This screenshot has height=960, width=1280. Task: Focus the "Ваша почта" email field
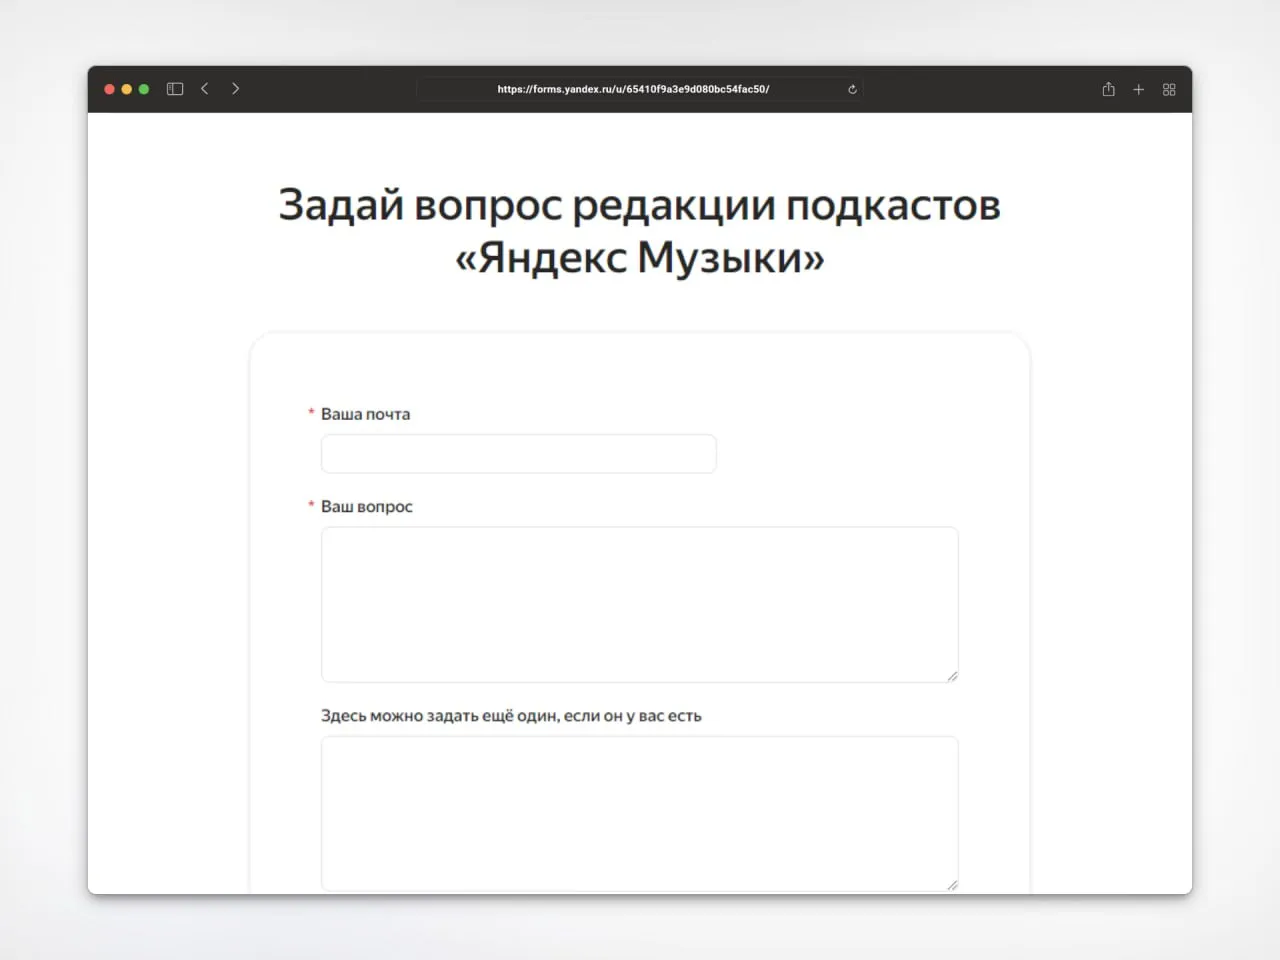click(519, 454)
